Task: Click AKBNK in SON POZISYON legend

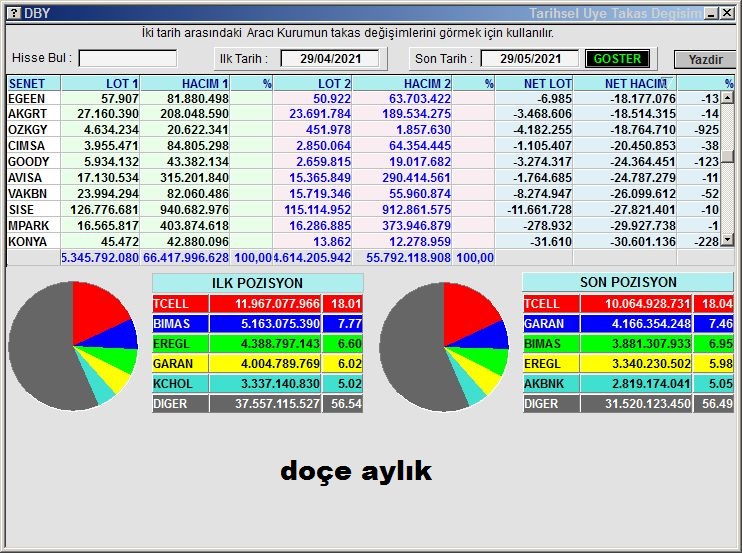Action: tap(551, 384)
